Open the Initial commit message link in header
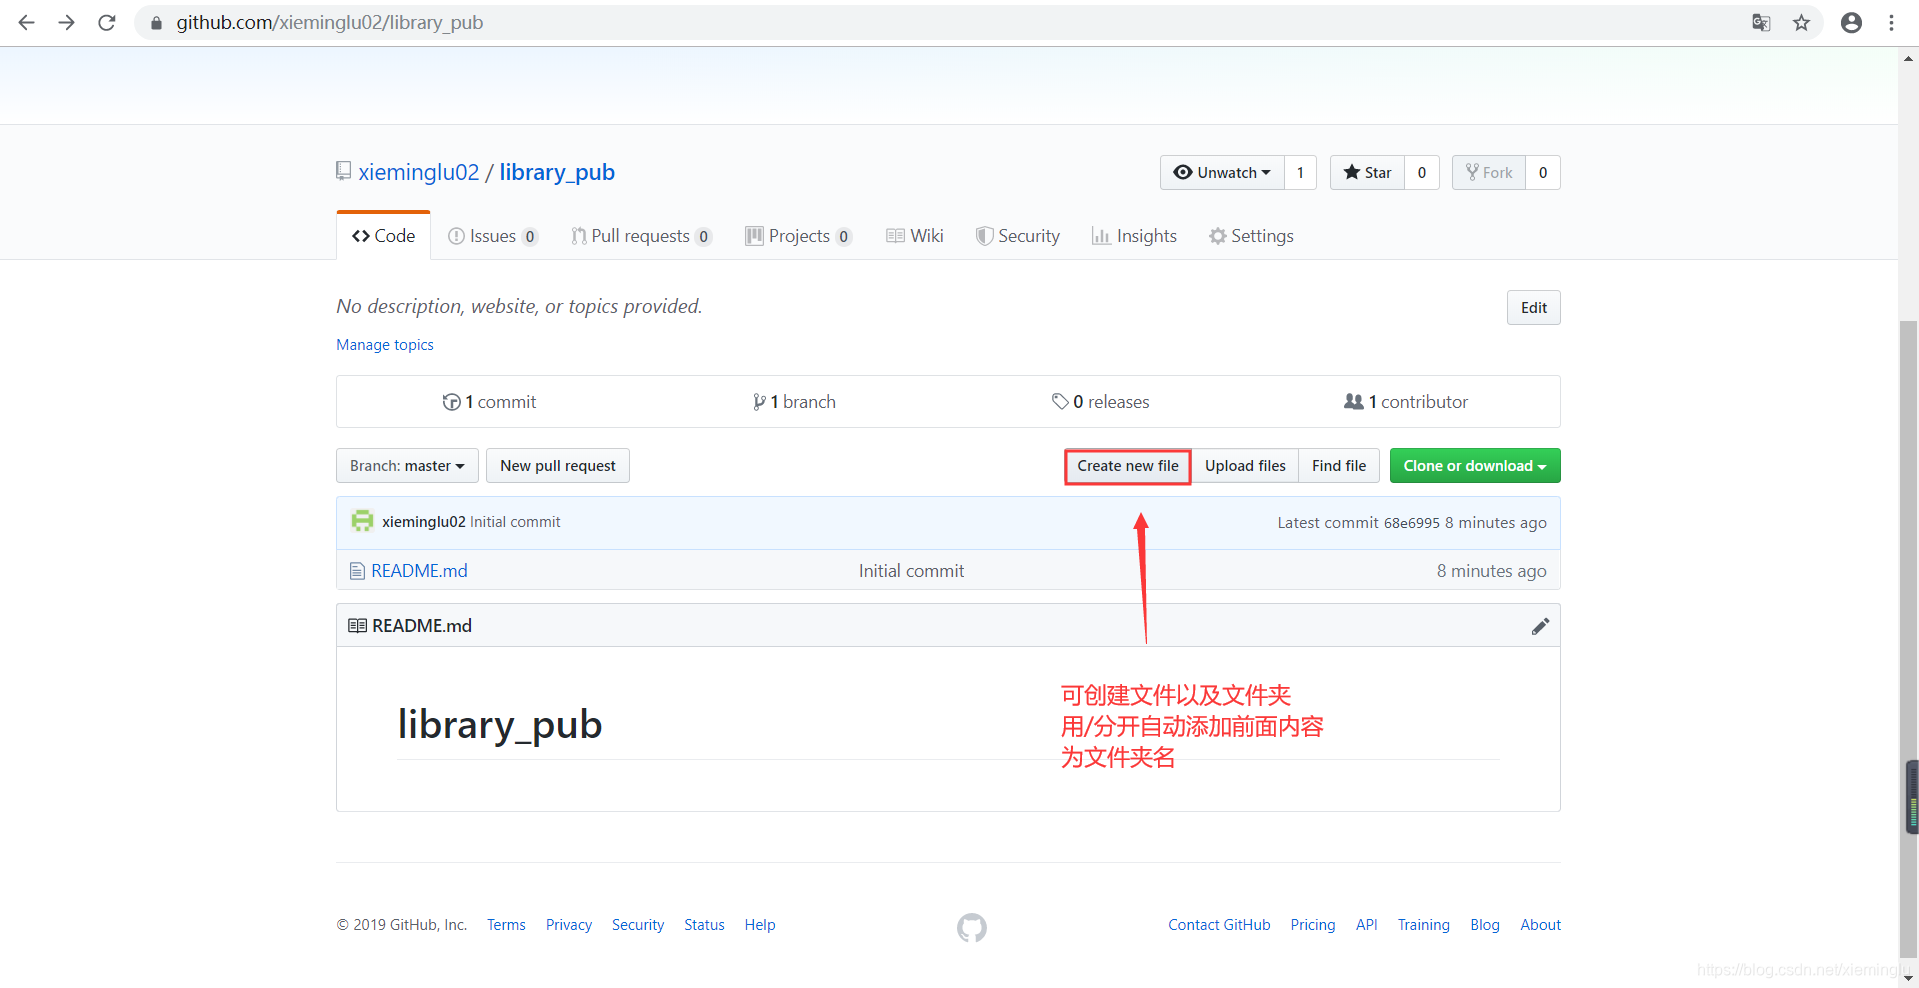 [x=515, y=522]
